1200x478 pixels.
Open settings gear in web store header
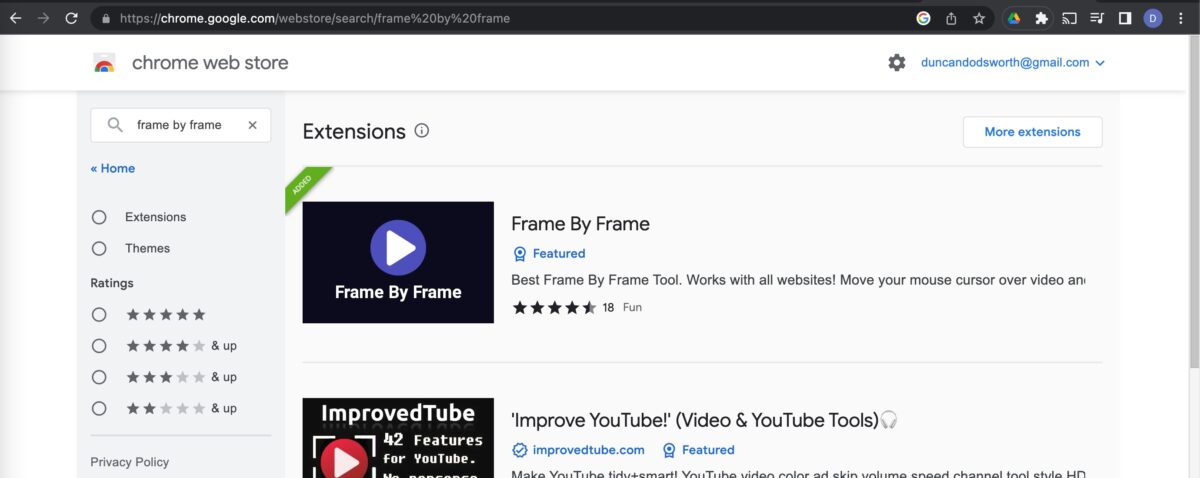pyautogui.click(x=897, y=62)
